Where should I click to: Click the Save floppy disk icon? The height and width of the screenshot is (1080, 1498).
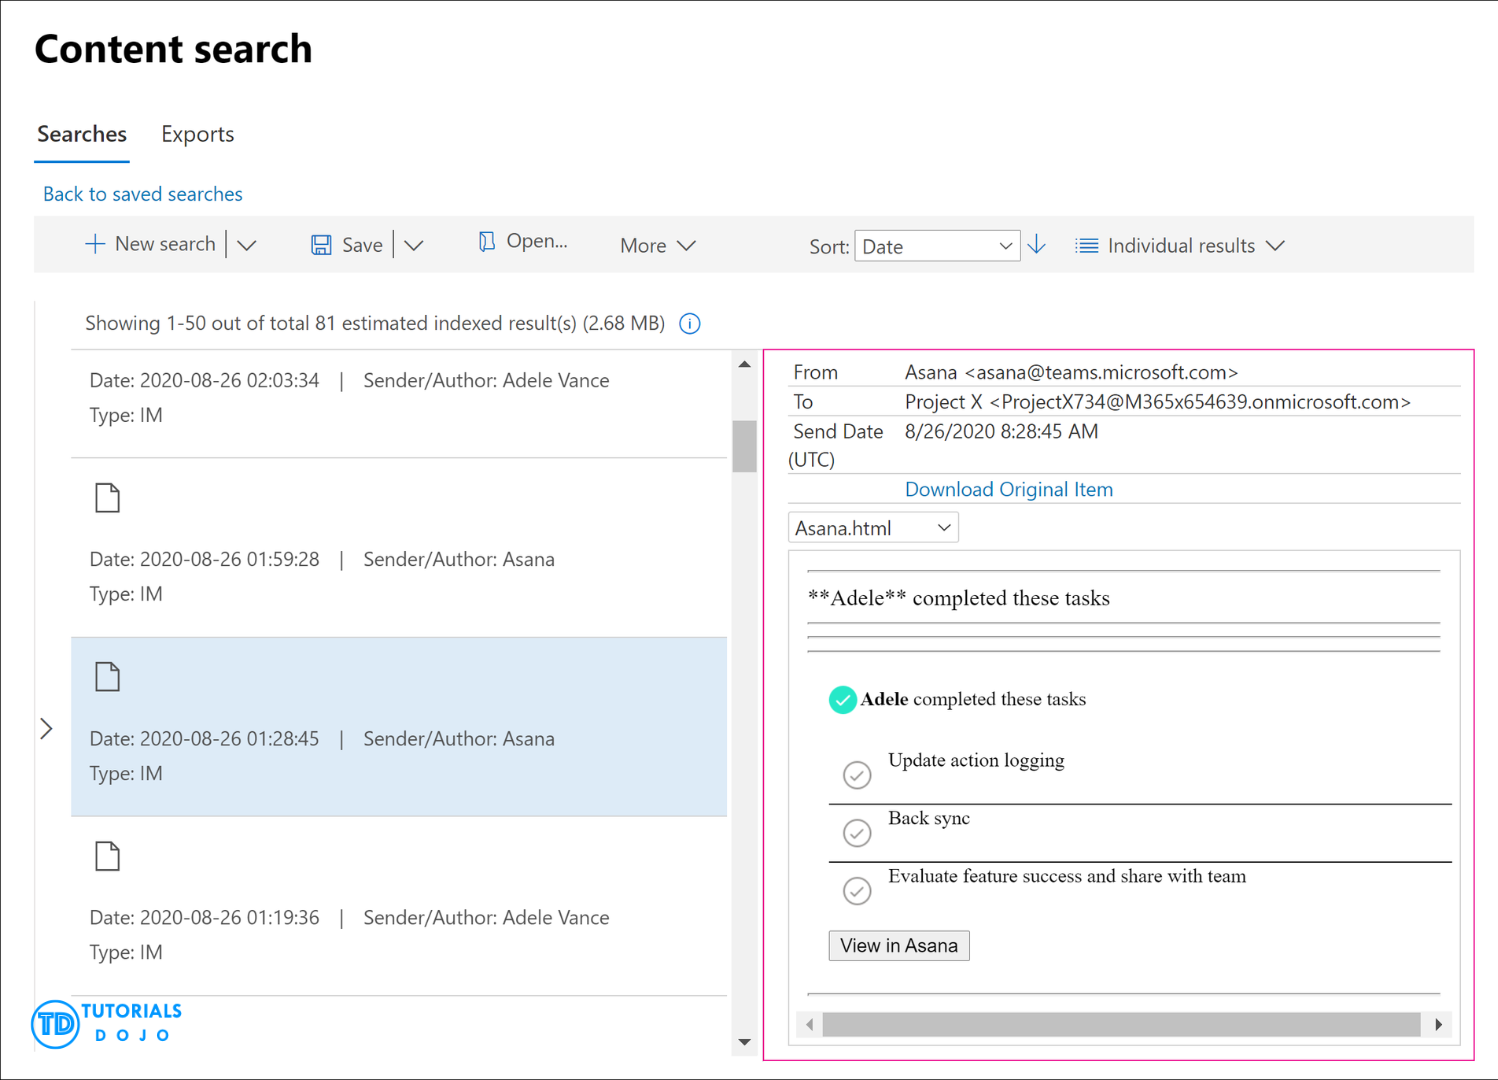point(321,245)
